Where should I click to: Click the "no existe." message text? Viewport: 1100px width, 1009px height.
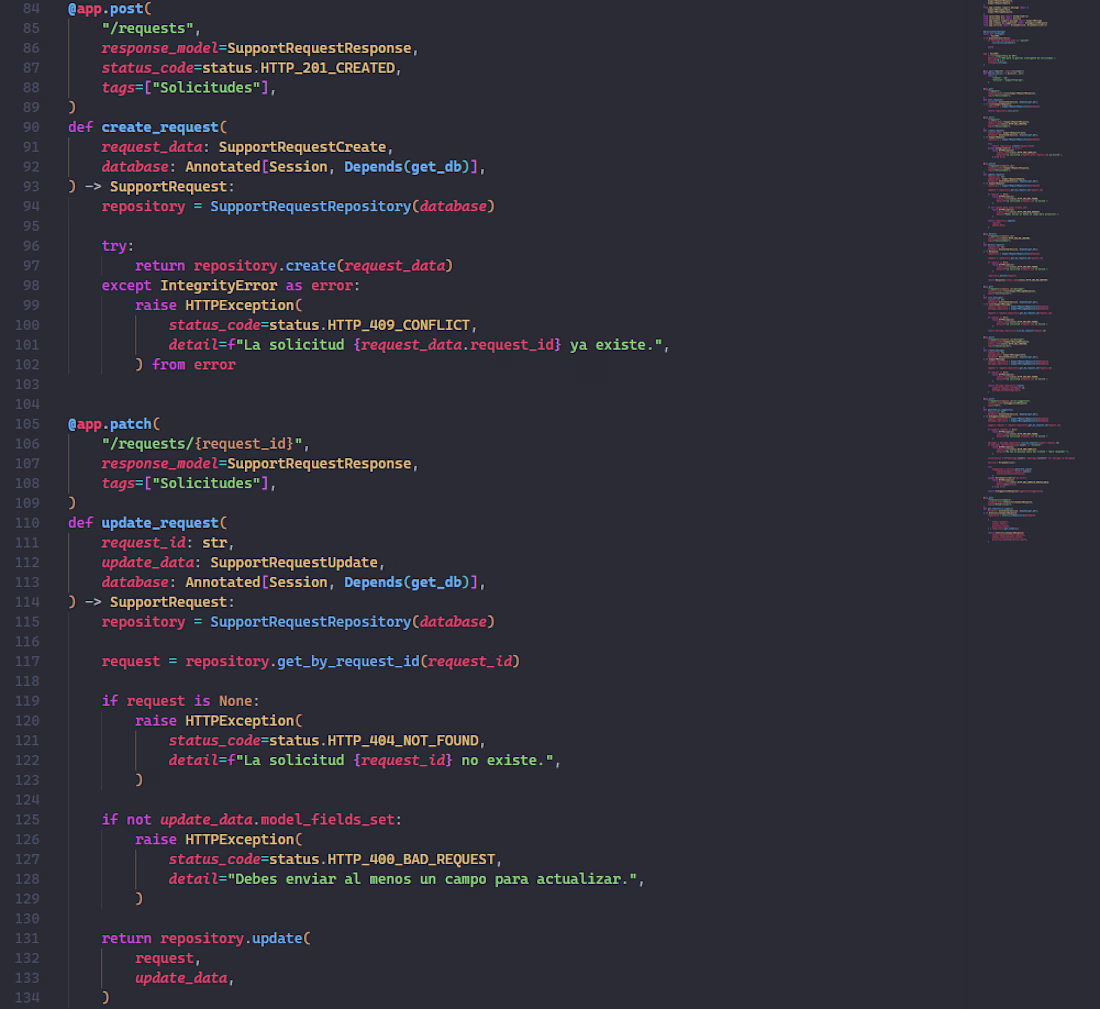click(x=503, y=760)
